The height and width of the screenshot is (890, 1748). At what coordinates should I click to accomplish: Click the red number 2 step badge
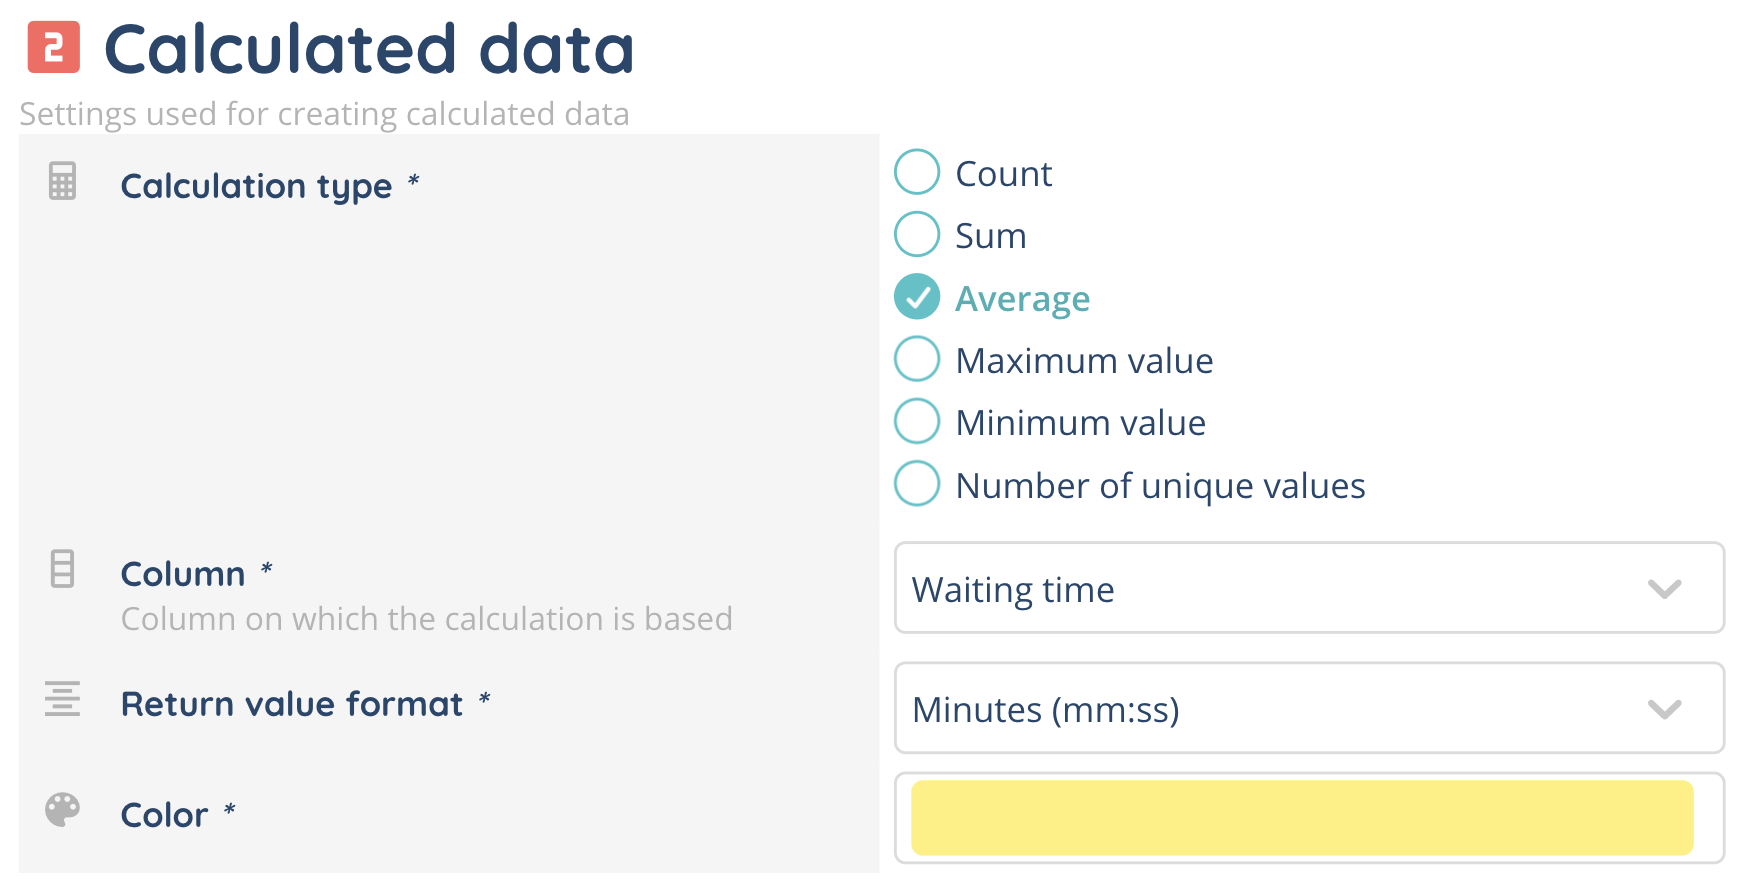(53, 47)
